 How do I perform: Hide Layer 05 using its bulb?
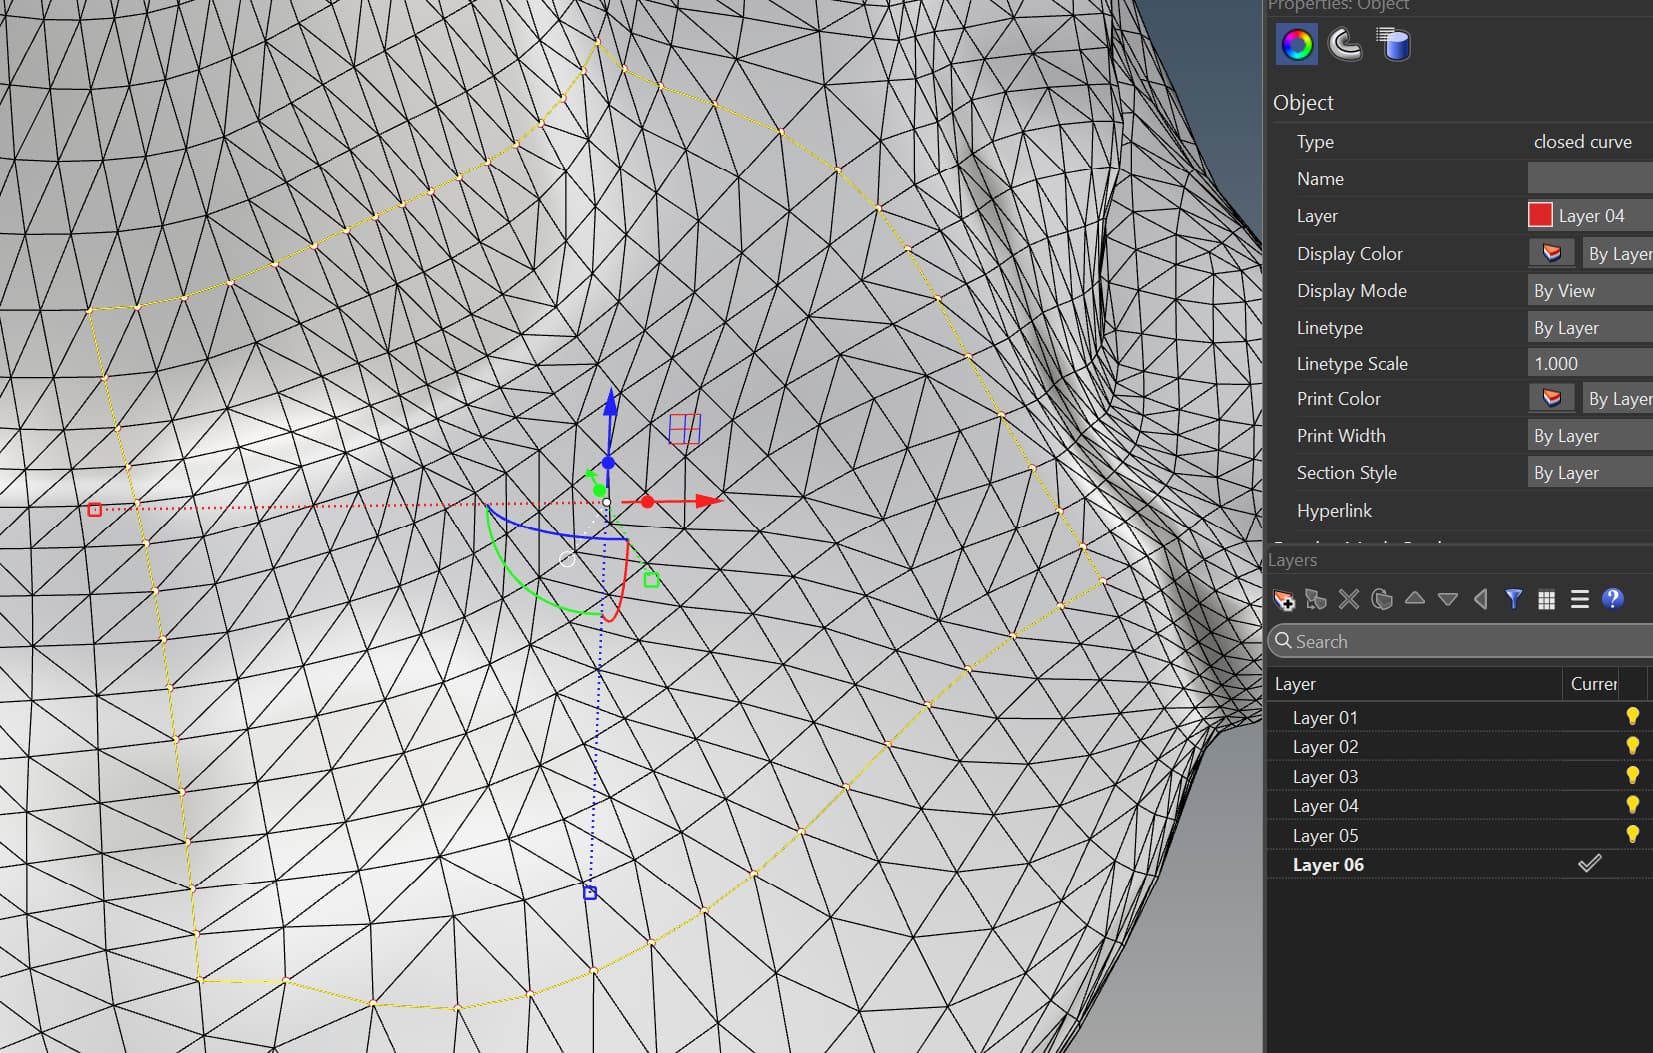pyautogui.click(x=1632, y=835)
